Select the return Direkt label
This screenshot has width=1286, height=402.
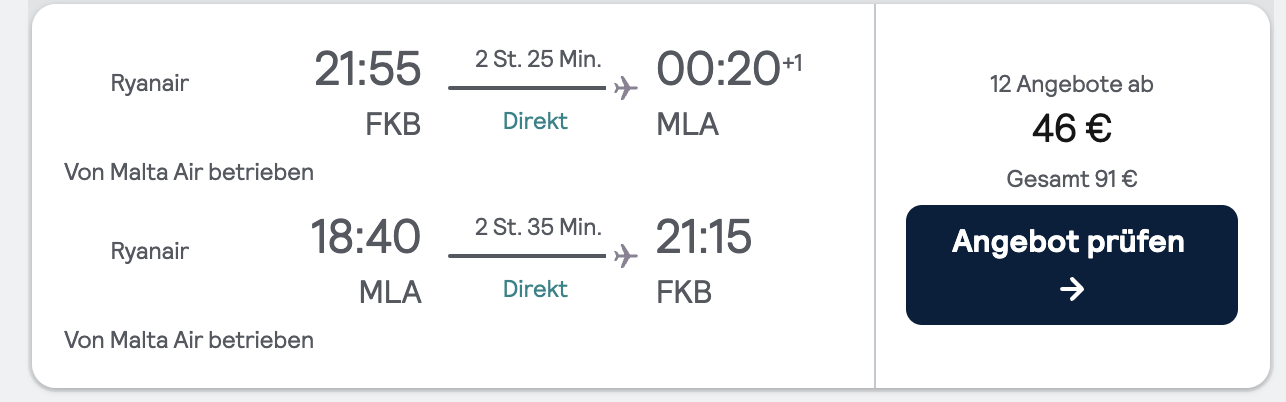(x=535, y=289)
